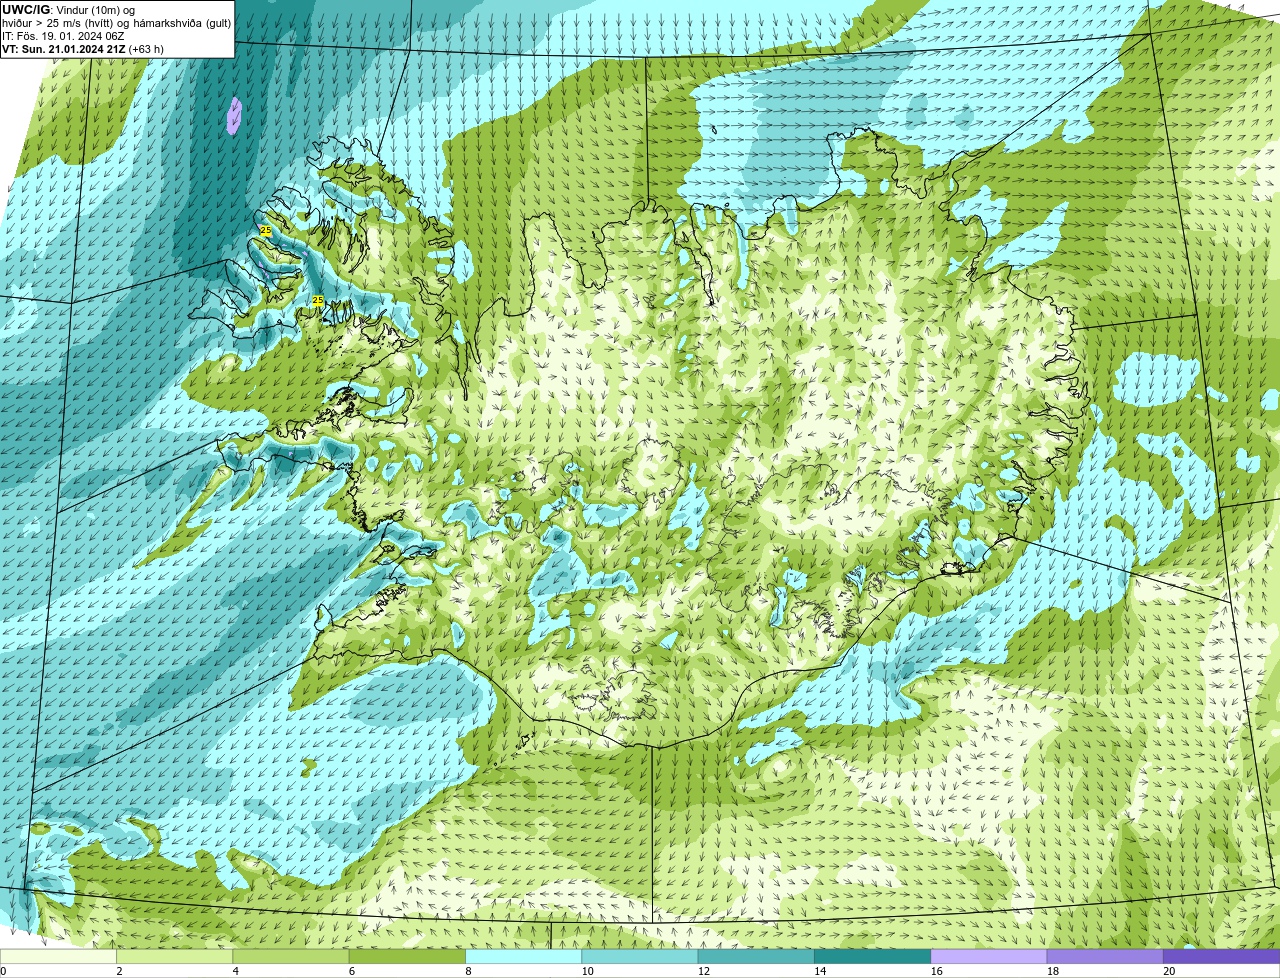Click the northernmost yellow '25' gust marker

265,230
